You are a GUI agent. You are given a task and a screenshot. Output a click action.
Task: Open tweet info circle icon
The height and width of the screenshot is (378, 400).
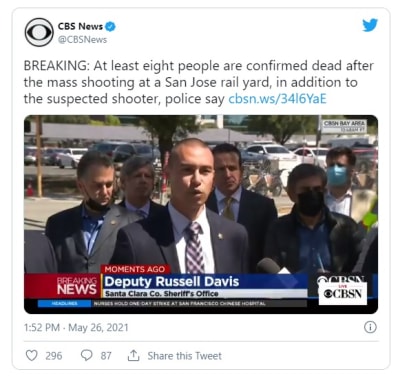(x=370, y=327)
